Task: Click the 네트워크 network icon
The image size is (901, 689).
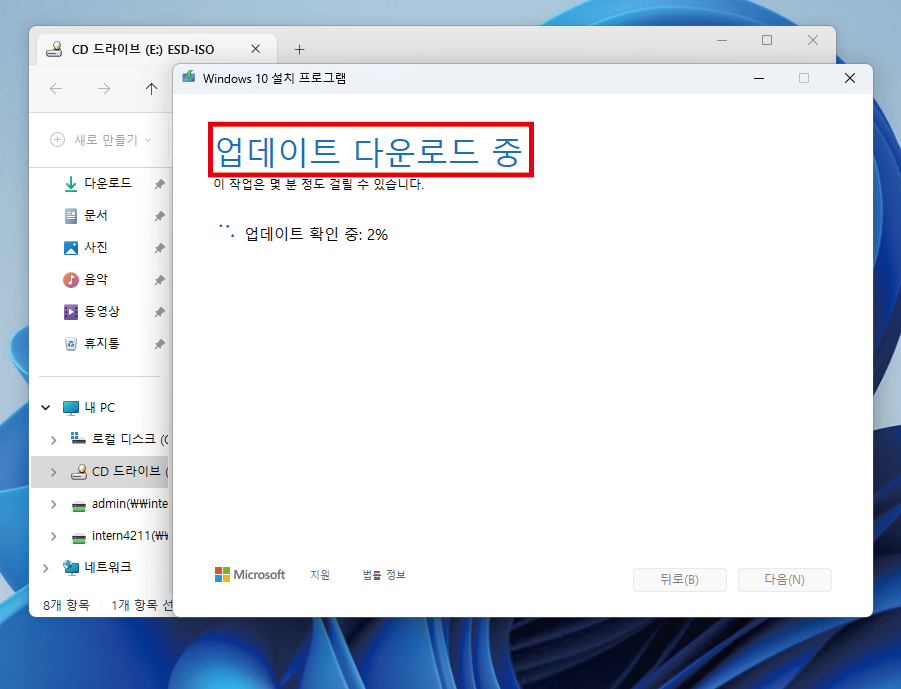Action: pyautogui.click(x=71, y=568)
